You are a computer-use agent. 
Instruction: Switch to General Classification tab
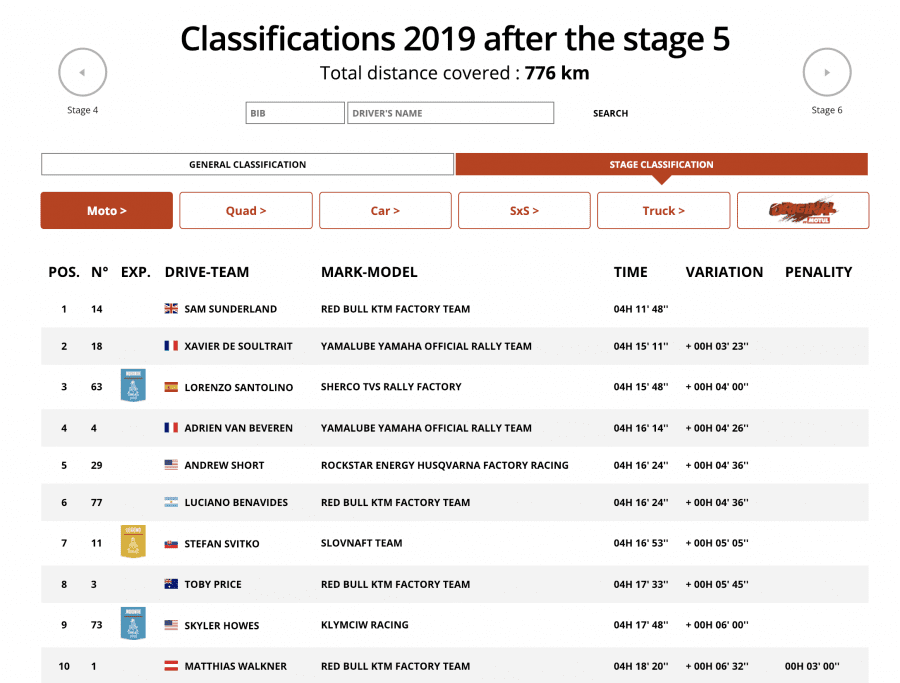click(x=247, y=165)
